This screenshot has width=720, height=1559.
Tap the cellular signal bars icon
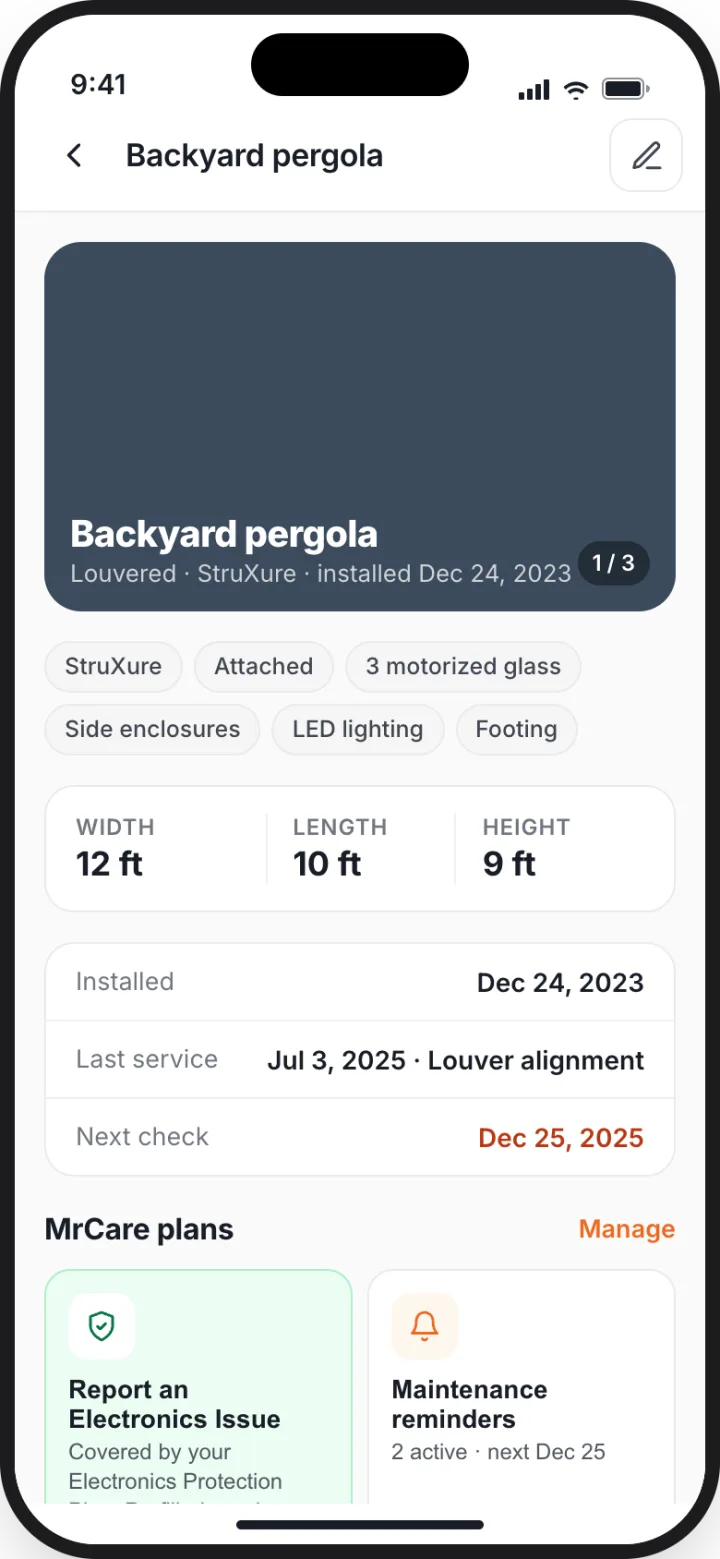534,90
